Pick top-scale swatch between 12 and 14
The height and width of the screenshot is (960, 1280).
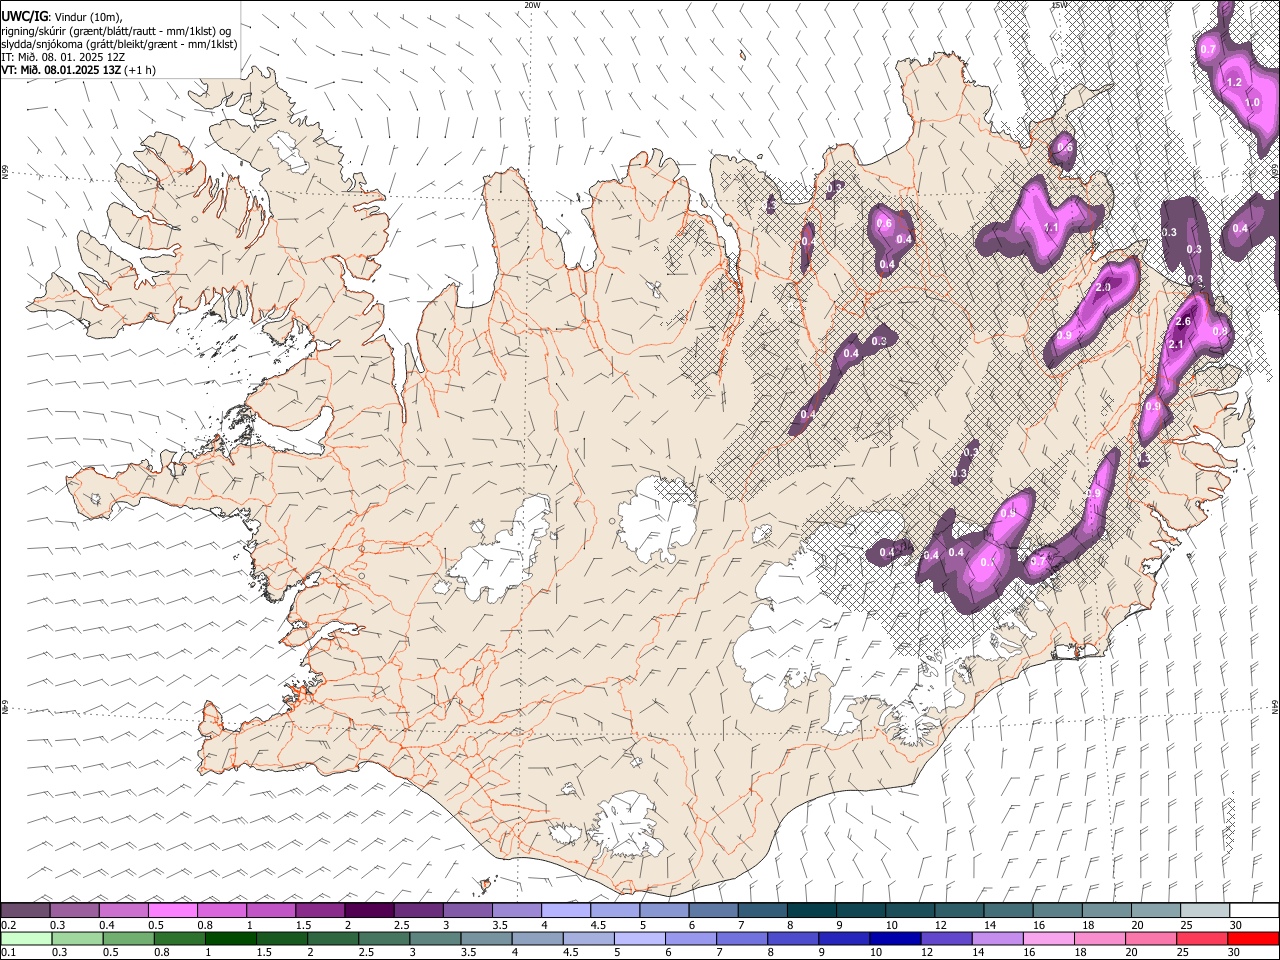tap(958, 910)
